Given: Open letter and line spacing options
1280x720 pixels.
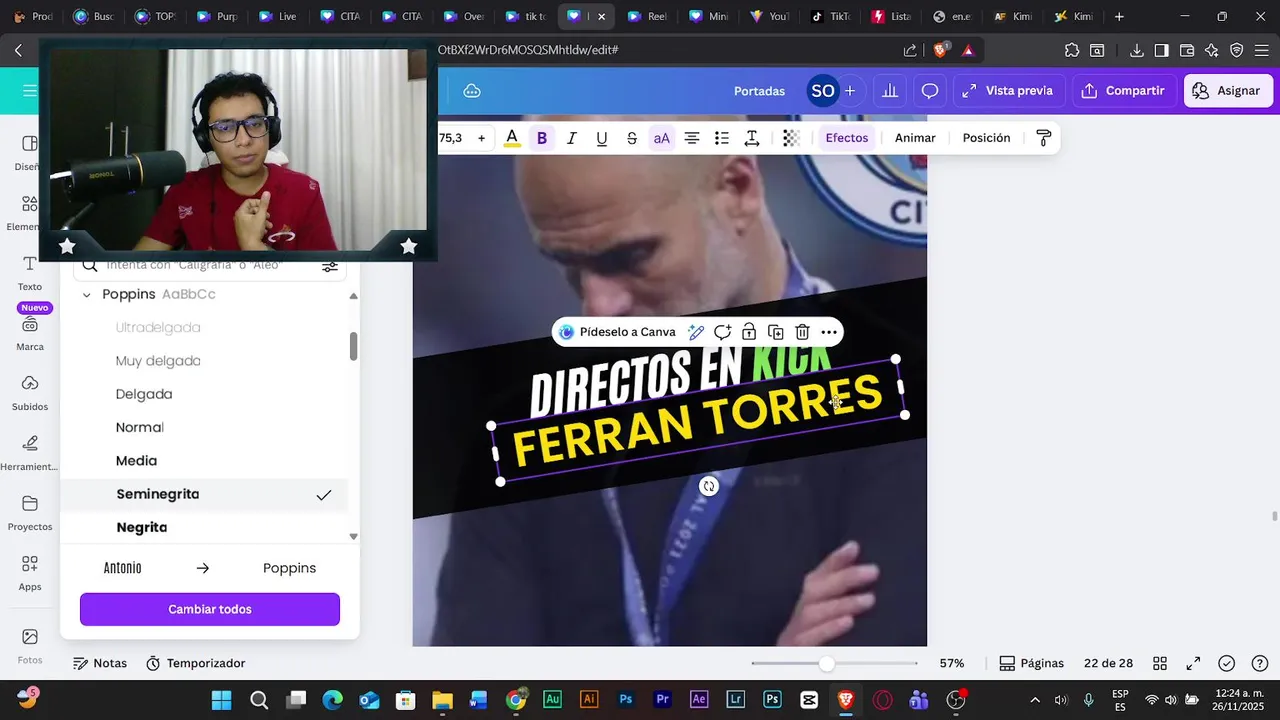Looking at the screenshot, I should pyautogui.click(x=752, y=138).
